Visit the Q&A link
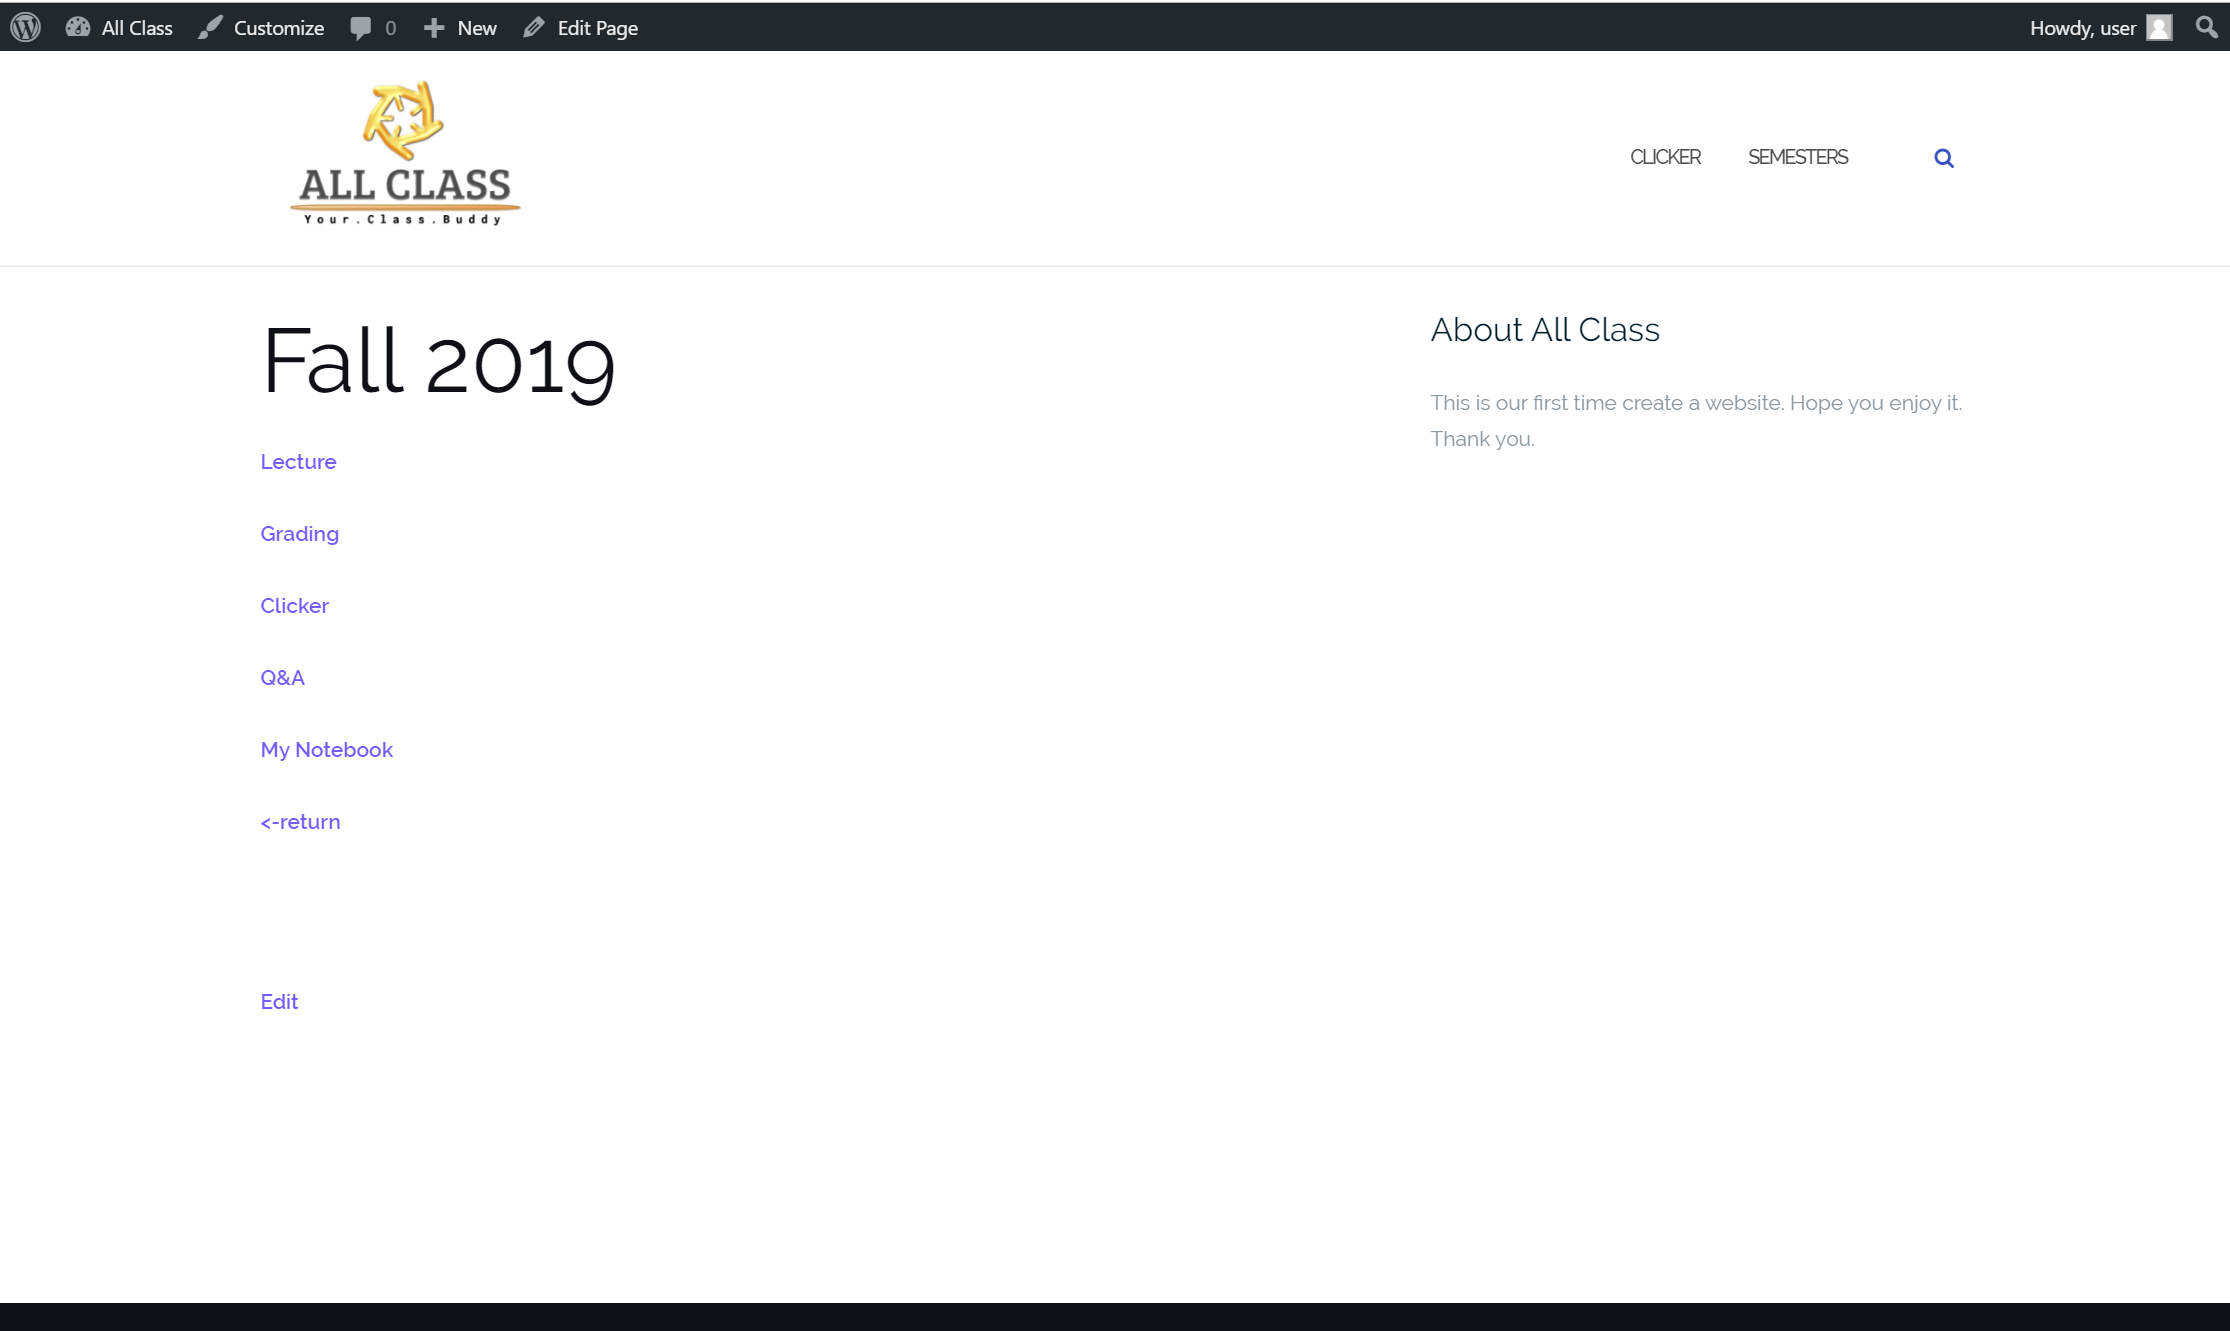This screenshot has width=2230, height=1331. click(x=282, y=678)
